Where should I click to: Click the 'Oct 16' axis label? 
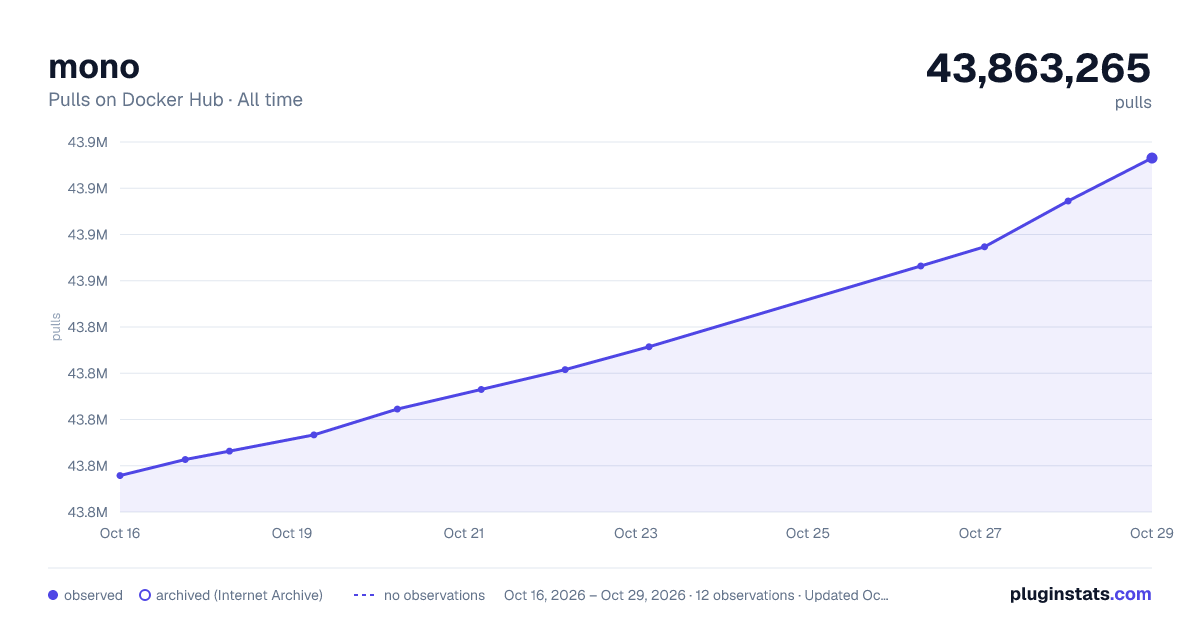[x=120, y=533]
